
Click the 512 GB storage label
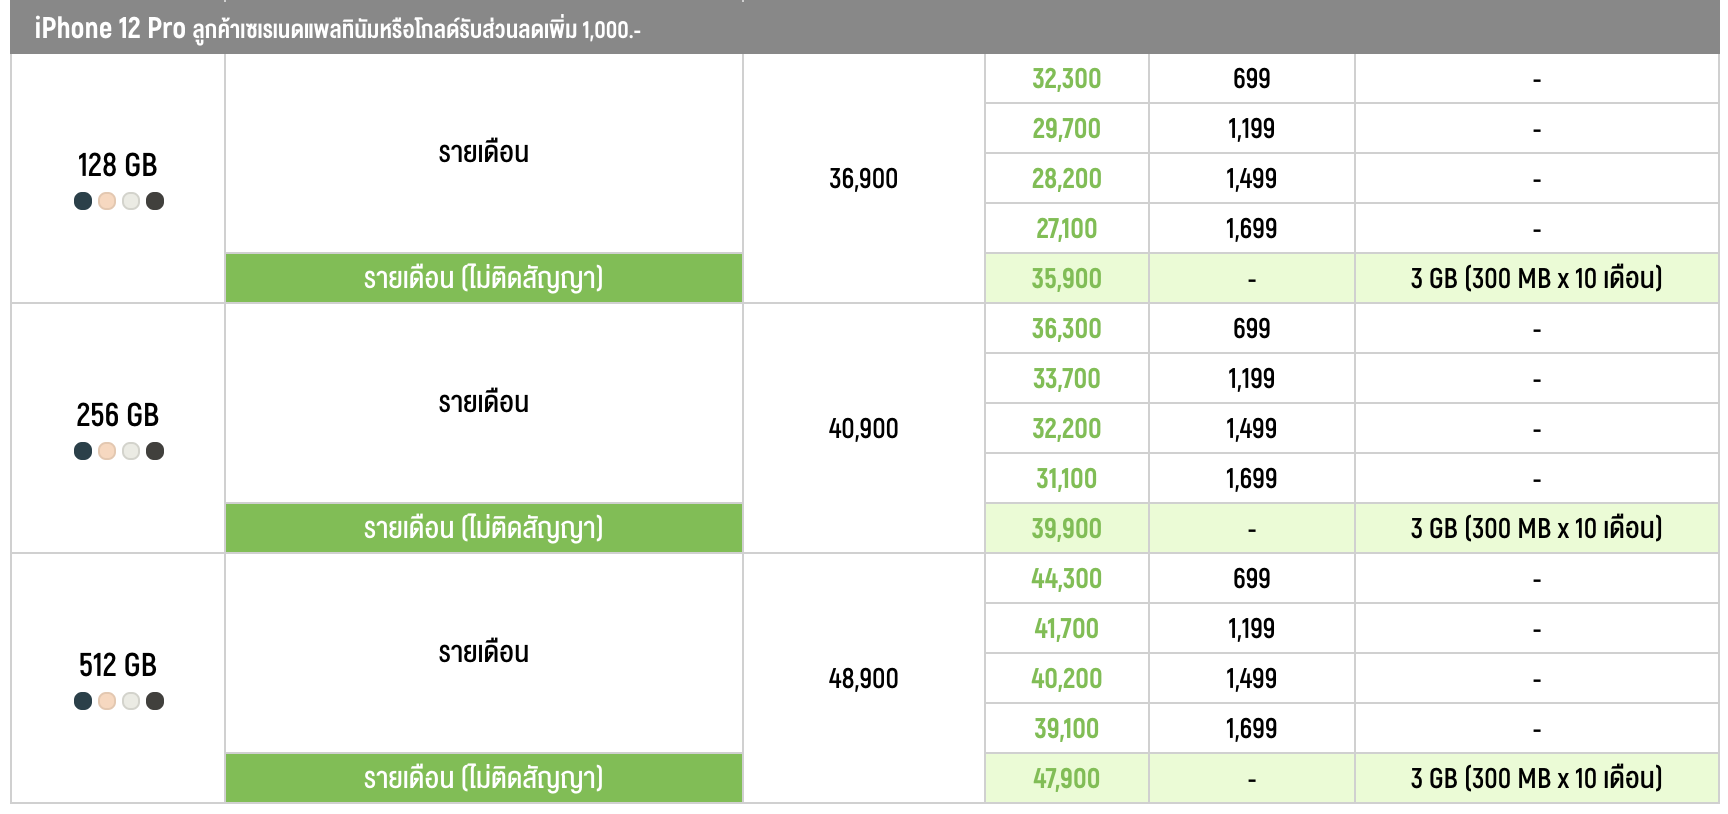[x=117, y=665]
